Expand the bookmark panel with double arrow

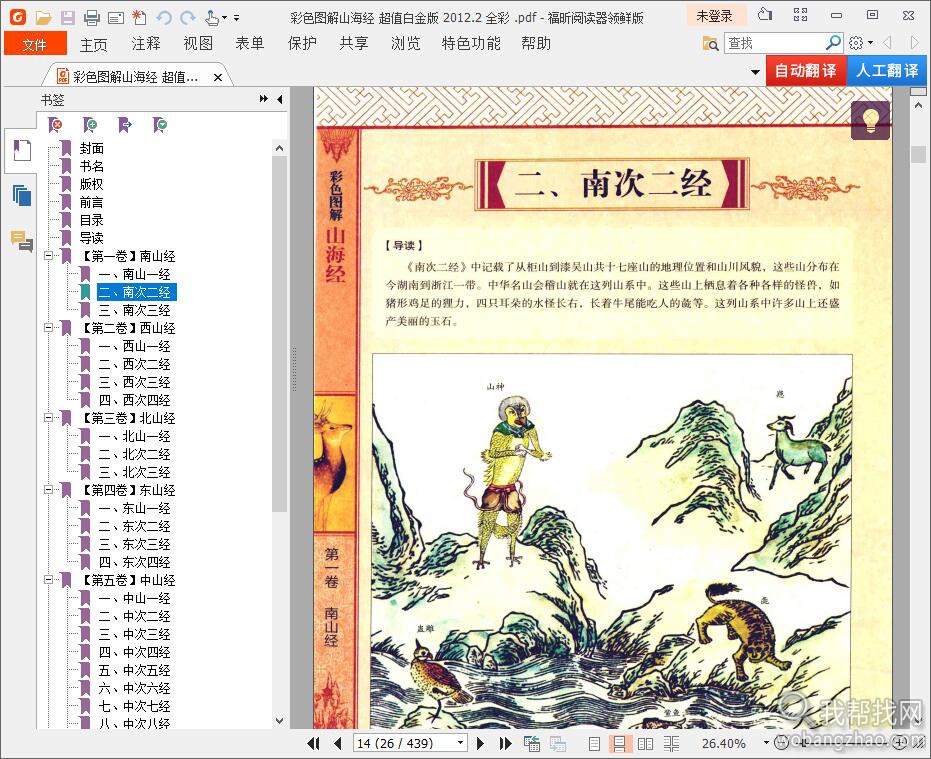[264, 99]
